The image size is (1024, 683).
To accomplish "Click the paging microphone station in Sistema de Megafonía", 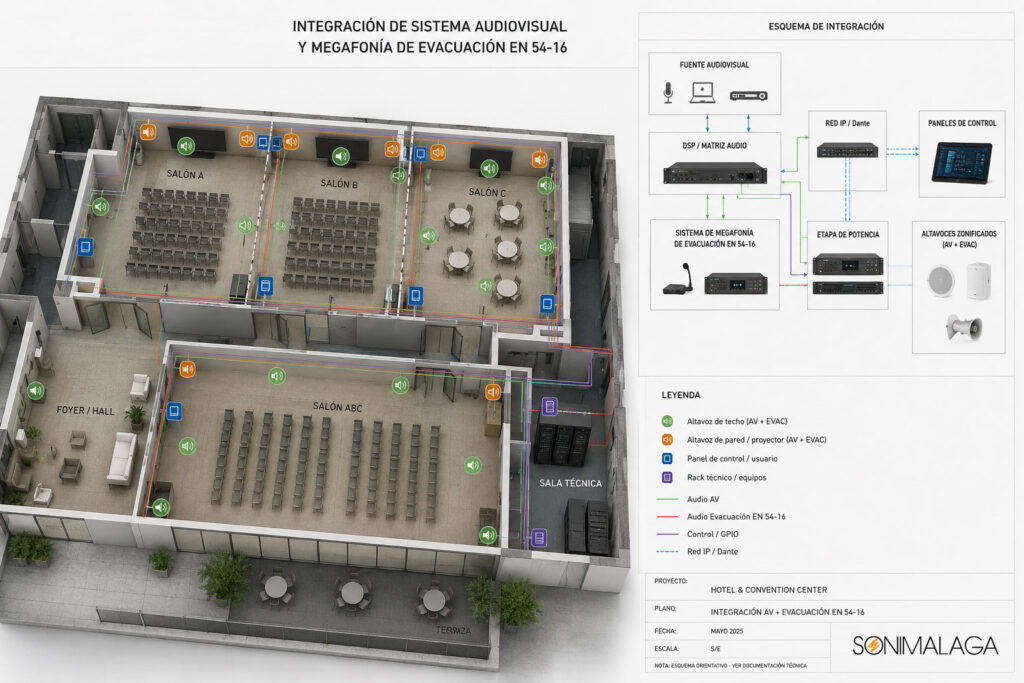I will (678, 279).
